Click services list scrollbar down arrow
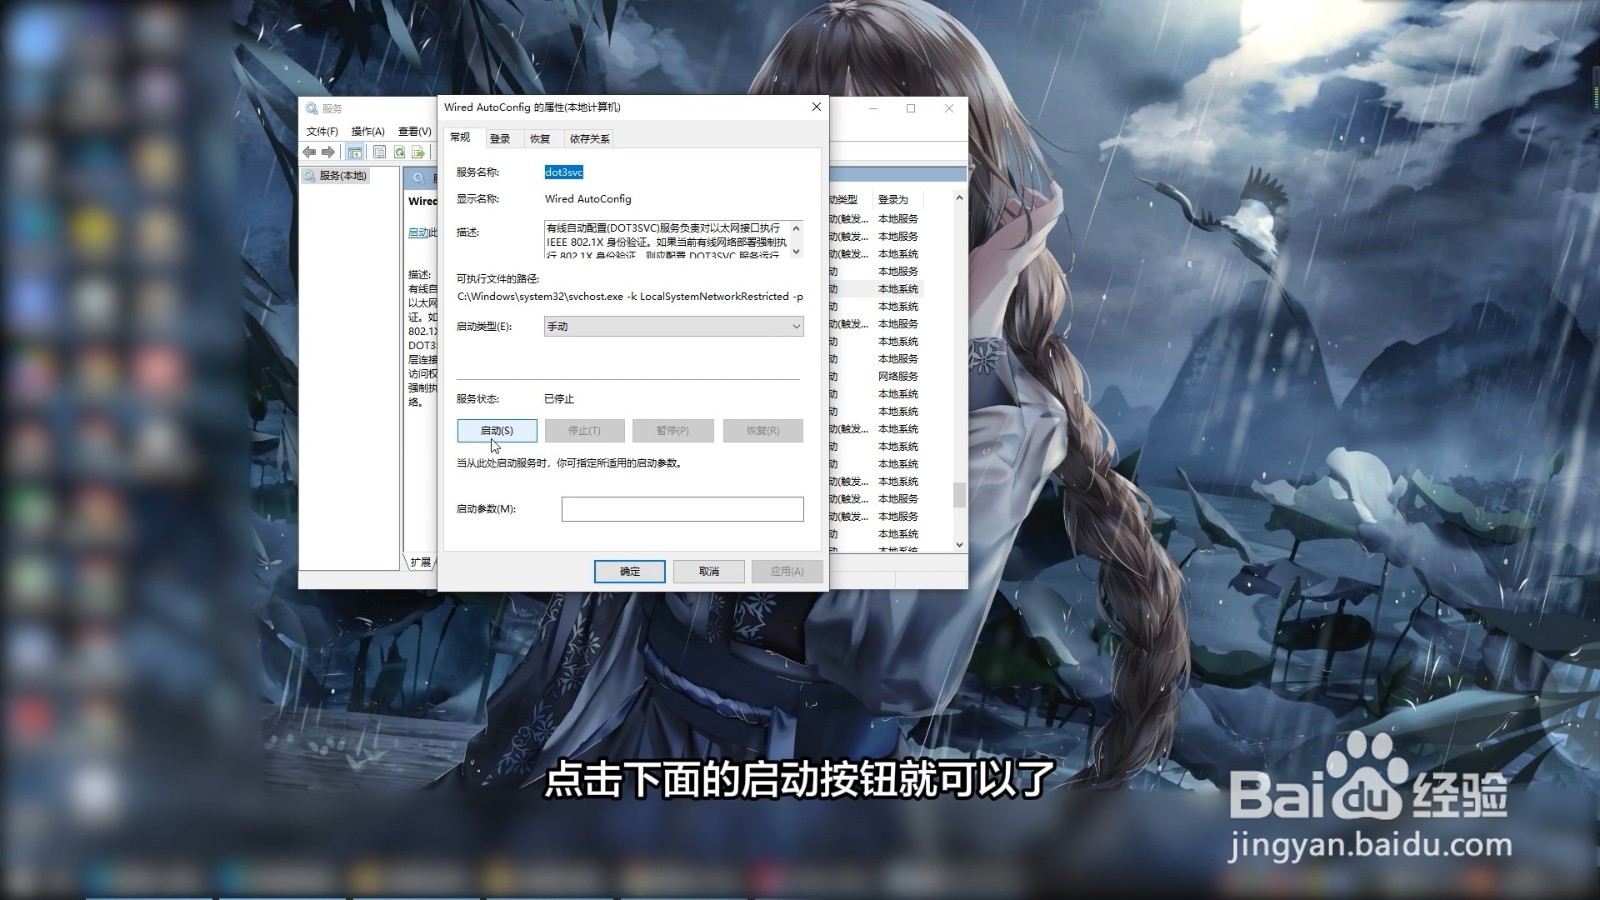Viewport: 1600px width, 900px height. pyautogui.click(x=959, y=545)
